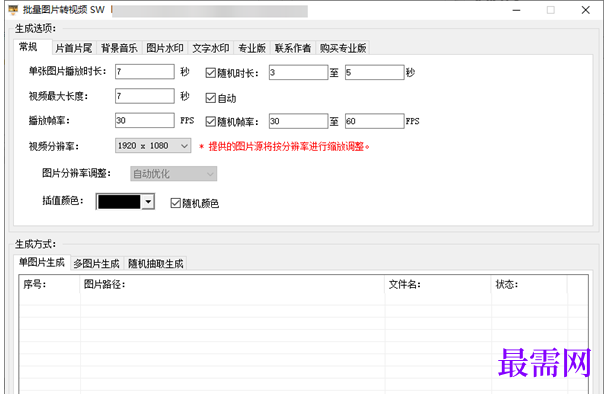
Task: Click the random frame rate maximum field 60
Action: tap(375, 121)
